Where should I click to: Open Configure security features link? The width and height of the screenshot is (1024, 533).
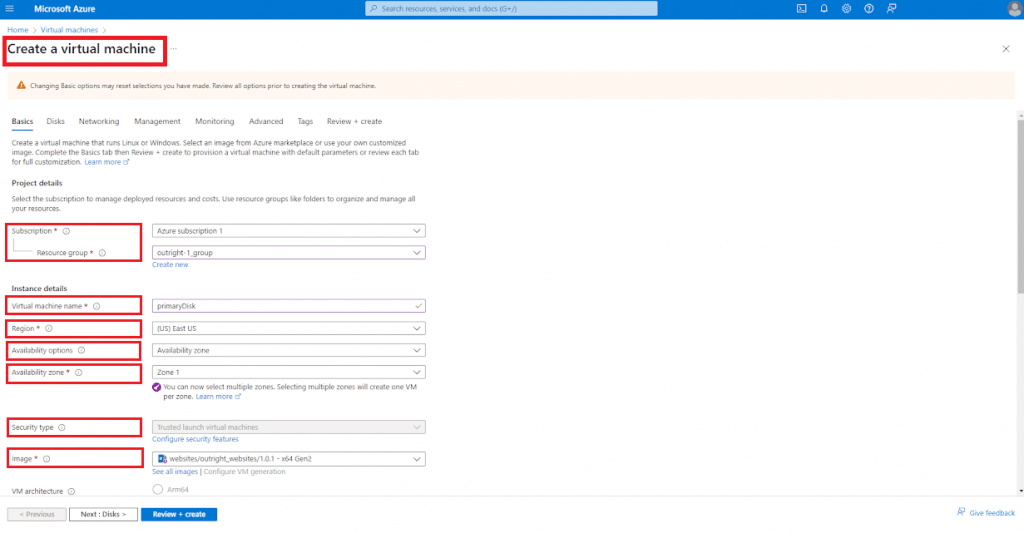coord(195,440)
